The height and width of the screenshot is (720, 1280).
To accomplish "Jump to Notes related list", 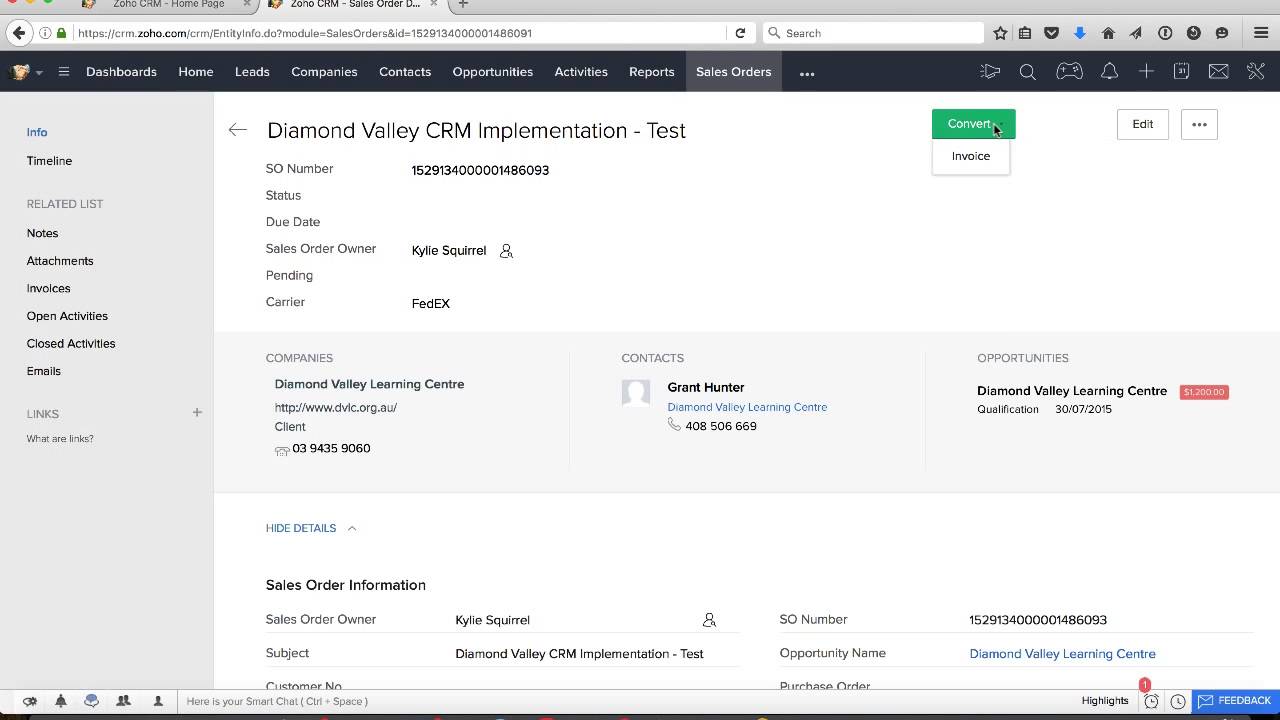I will [x=42, y=233].
